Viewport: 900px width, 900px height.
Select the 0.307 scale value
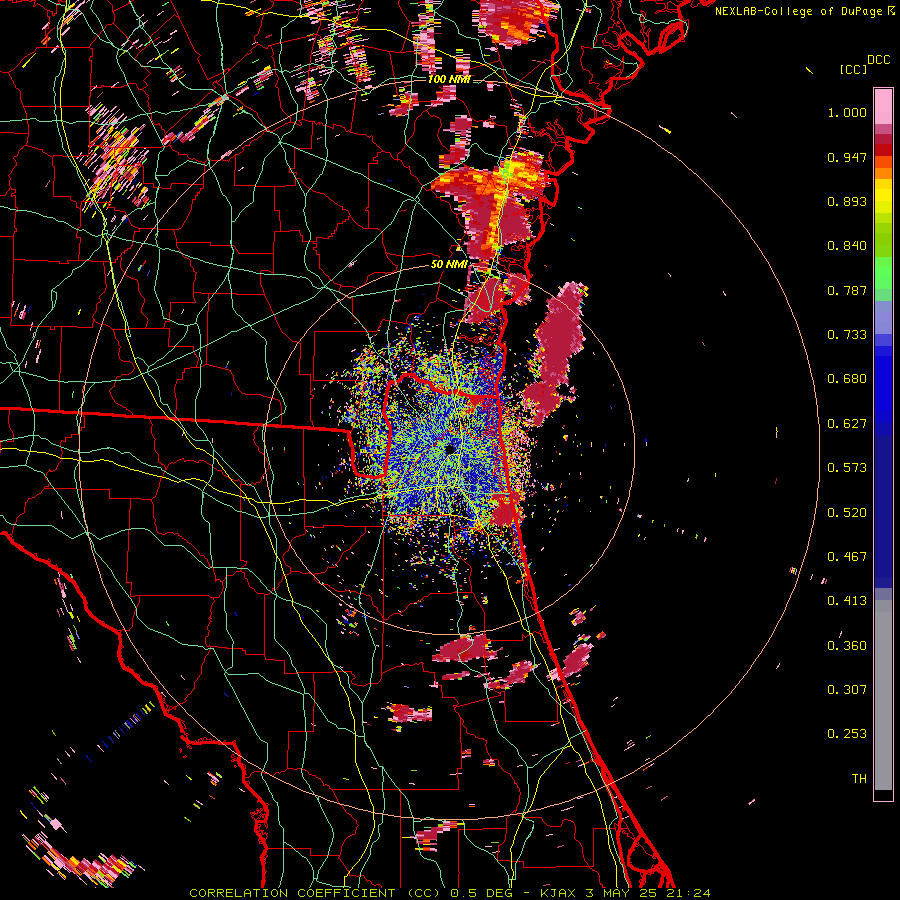point(847,690)
